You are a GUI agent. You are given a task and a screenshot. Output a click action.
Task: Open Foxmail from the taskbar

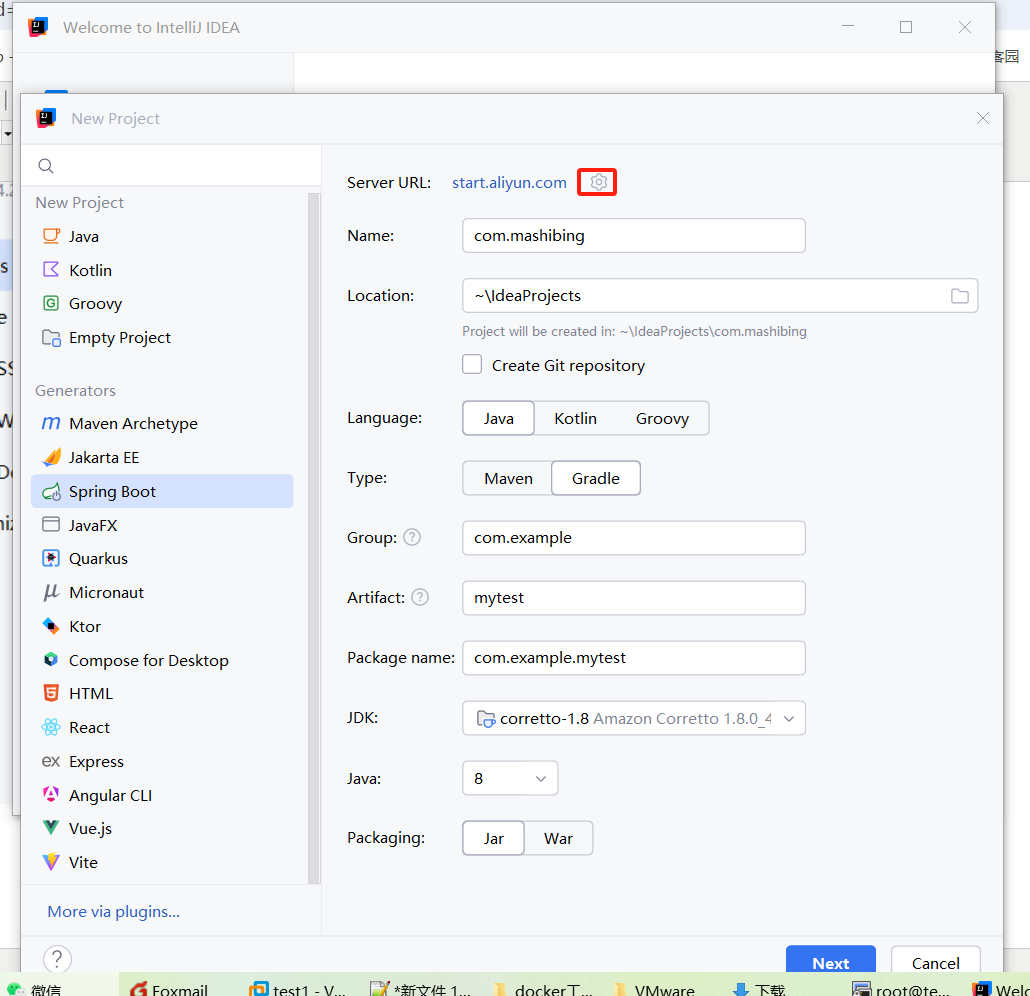tap(169, 989)
